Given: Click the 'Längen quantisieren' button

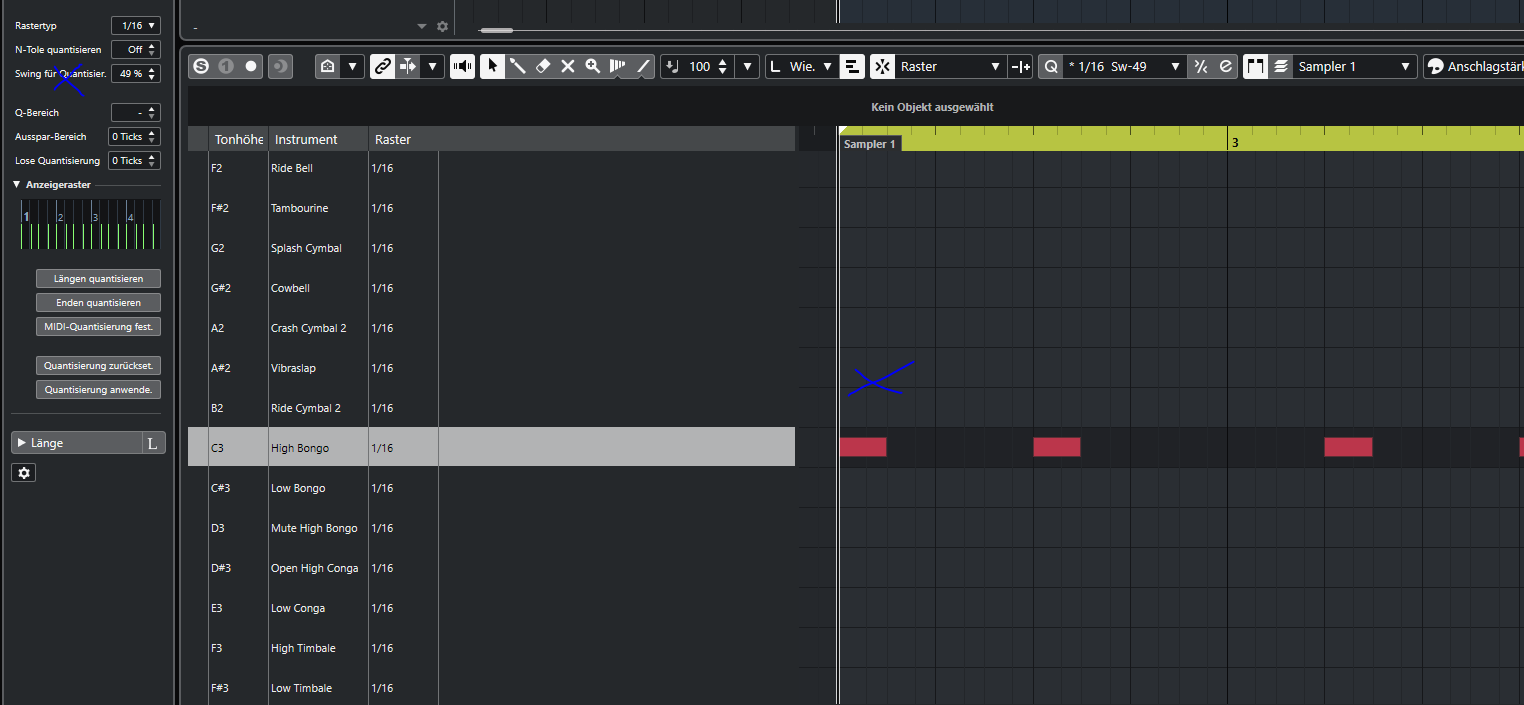Looking at the screenshot, I should [x=98, y=279].
